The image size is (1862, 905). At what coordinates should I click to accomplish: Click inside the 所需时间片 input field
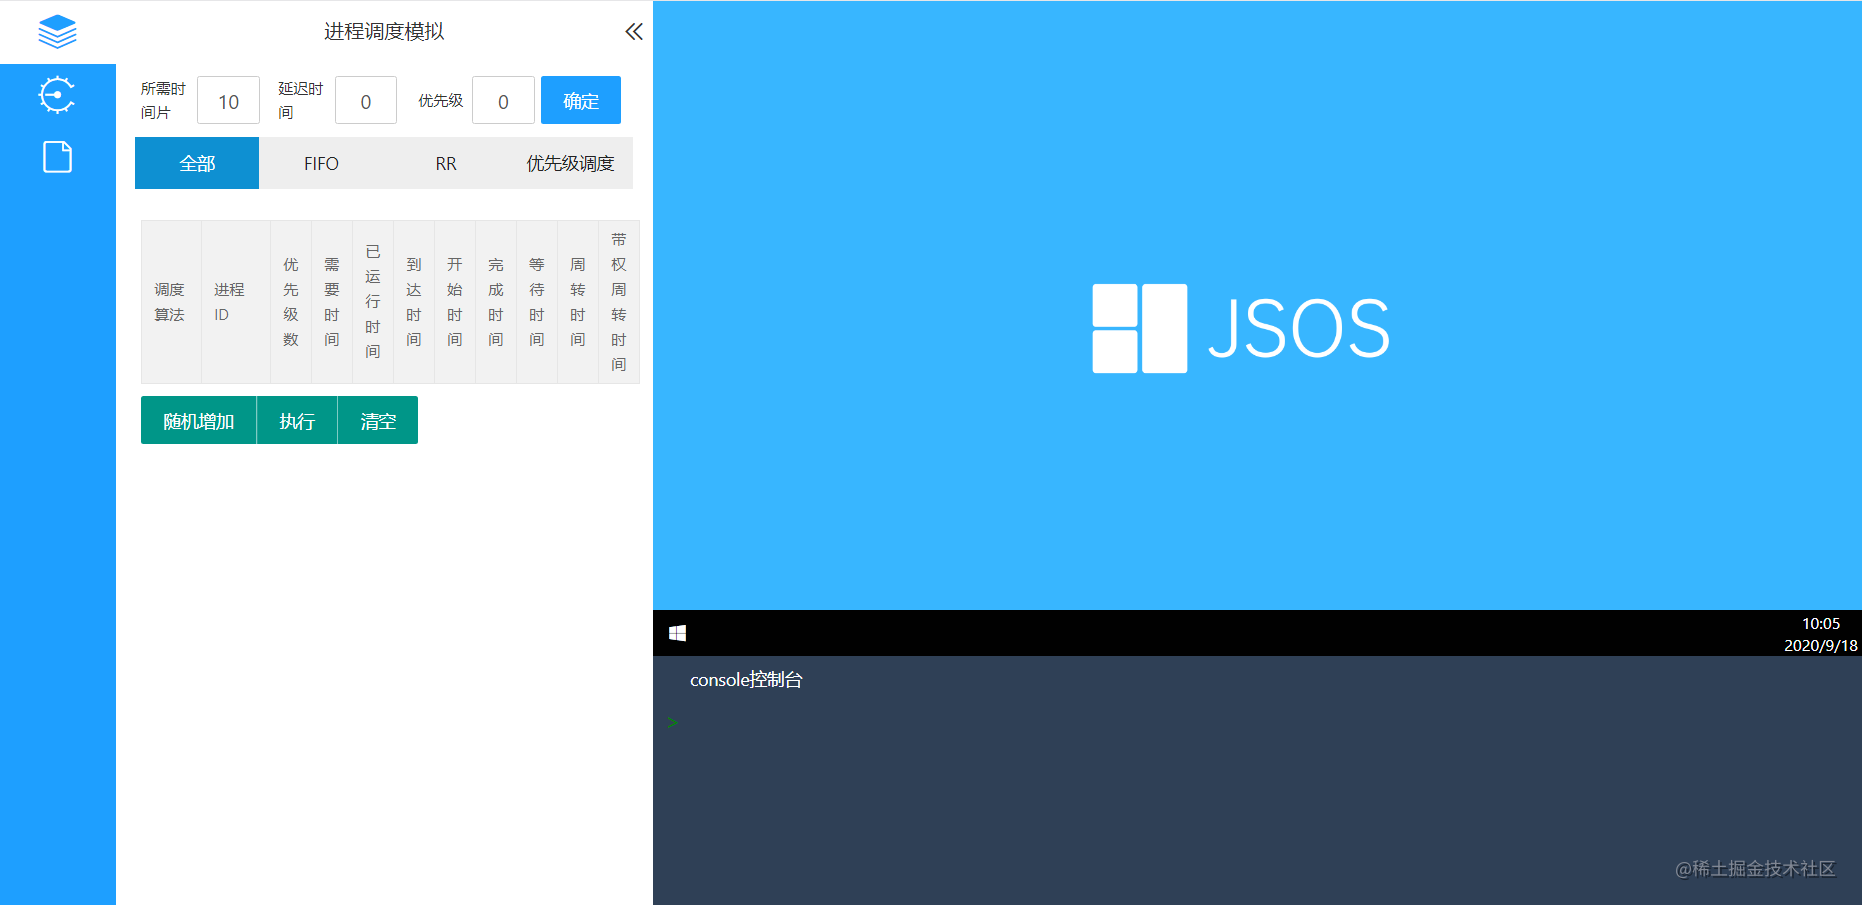coord(228,100)
